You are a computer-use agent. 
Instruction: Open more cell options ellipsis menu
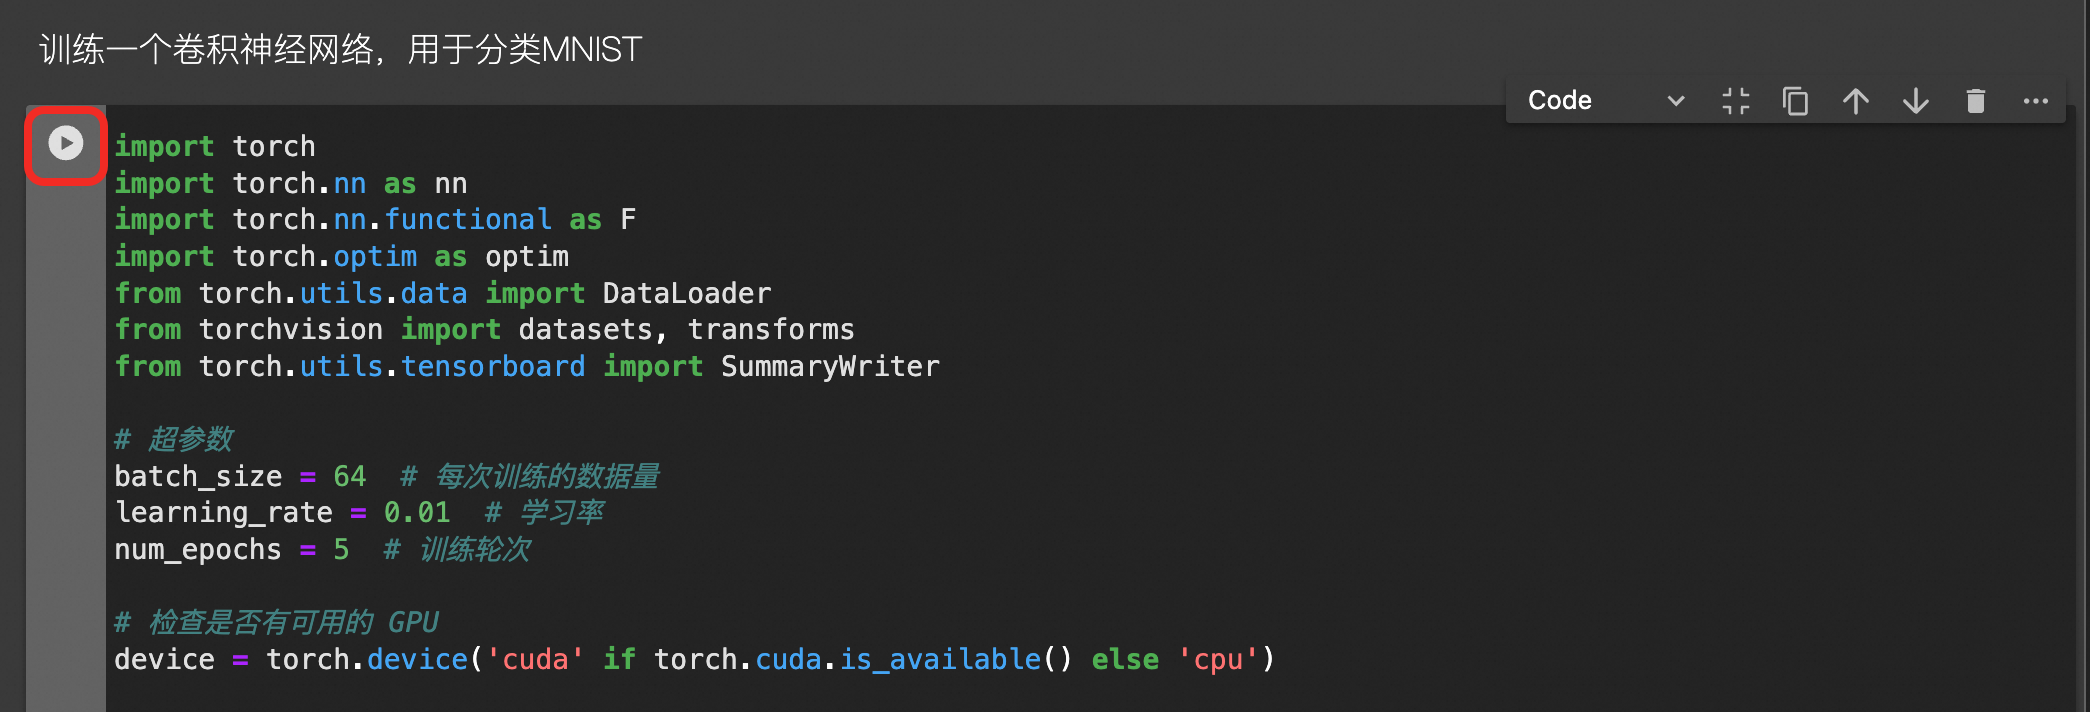[2036, 101]
